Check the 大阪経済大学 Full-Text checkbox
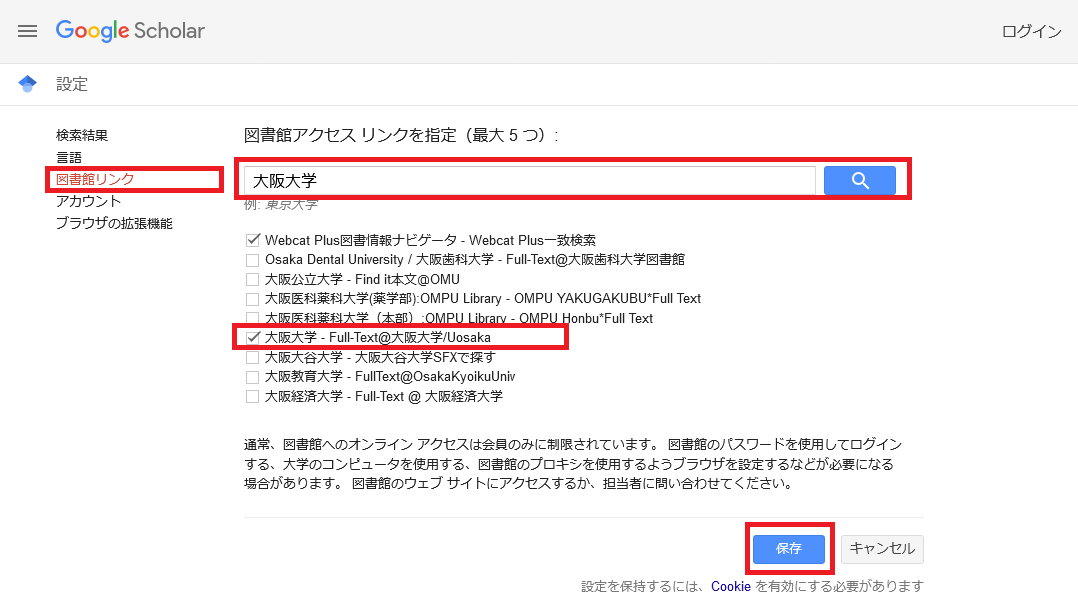 (x=252, y=397)
